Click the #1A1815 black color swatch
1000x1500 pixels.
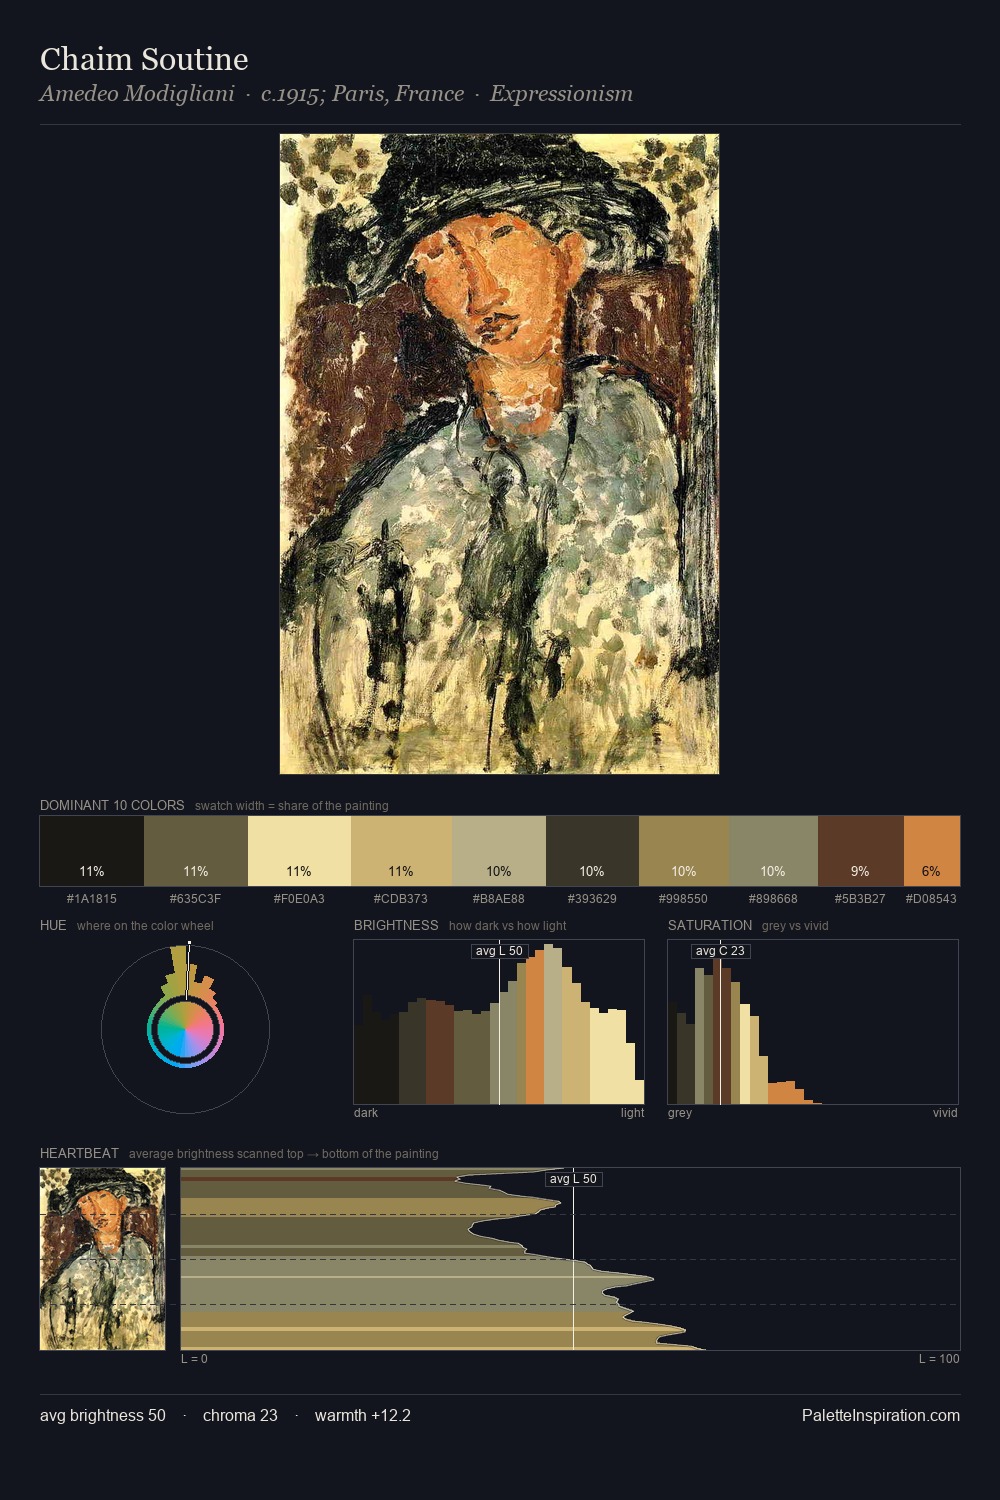click(92, 851)
